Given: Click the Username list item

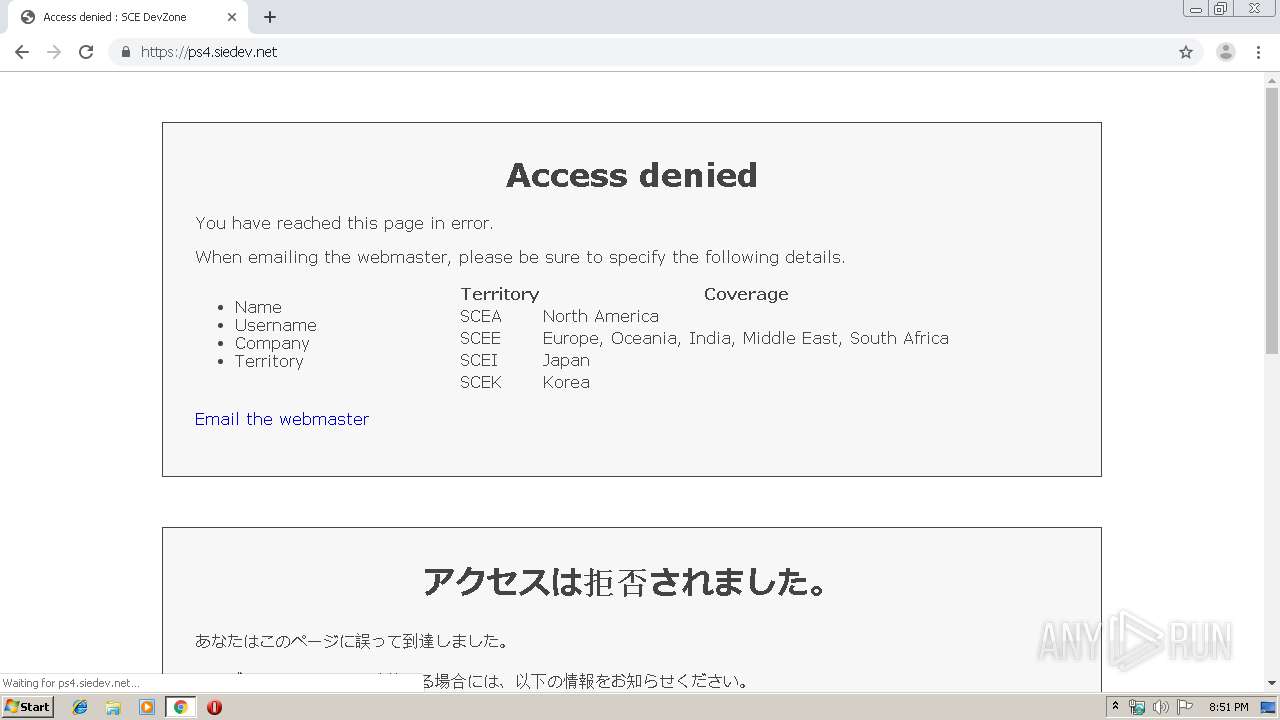Looking at the screenshot, I should coord(276,325).
